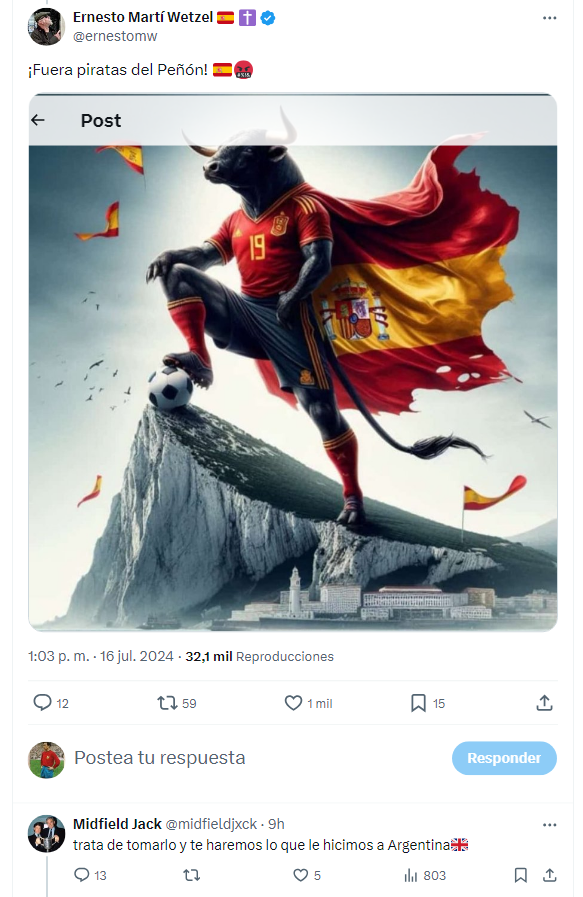Reply to Midfield Jack's comment with 13 replies

(x=82, y=875)
